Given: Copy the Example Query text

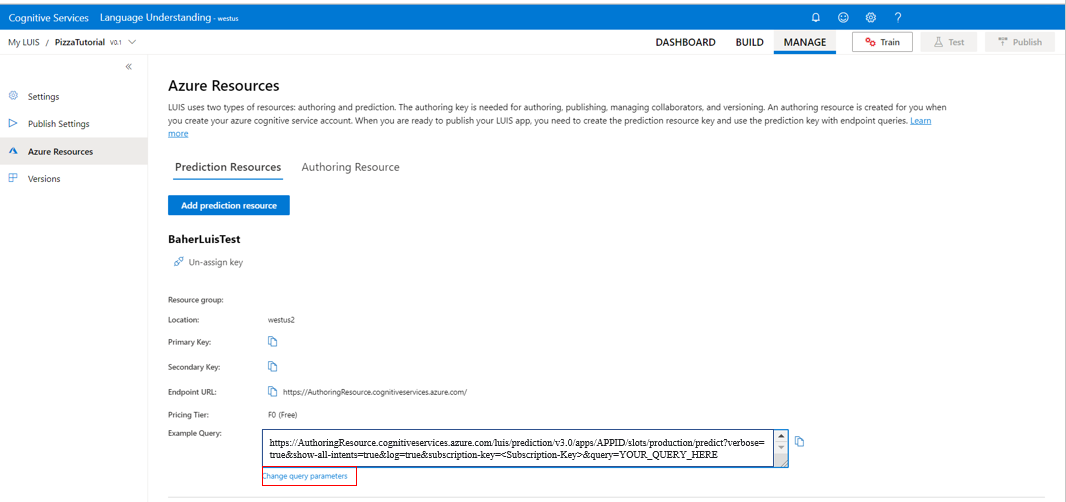Looking at the screenshot, I should click(x=800, y=441).
